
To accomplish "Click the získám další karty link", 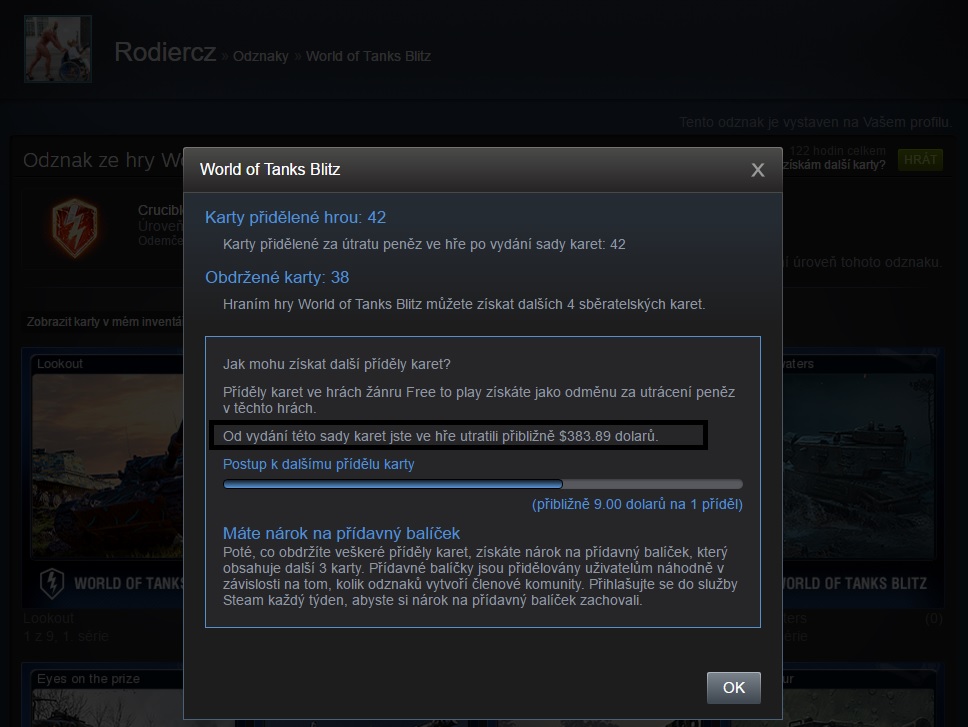I will [x=835, y=165].
